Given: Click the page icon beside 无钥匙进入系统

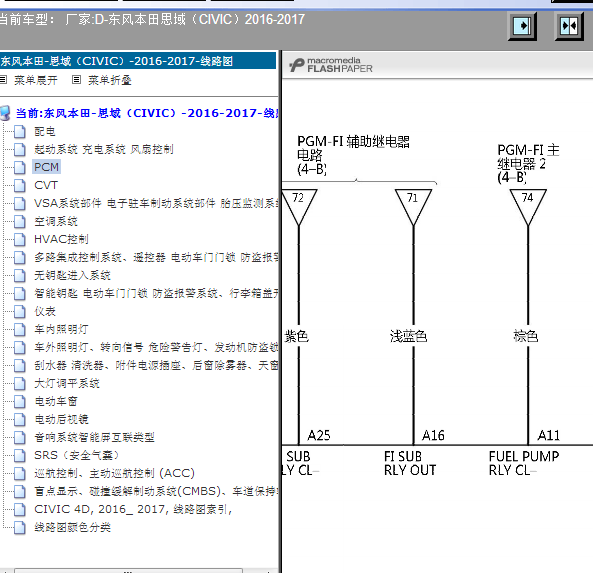Looking at the screenshot, I should click(20, 276).
